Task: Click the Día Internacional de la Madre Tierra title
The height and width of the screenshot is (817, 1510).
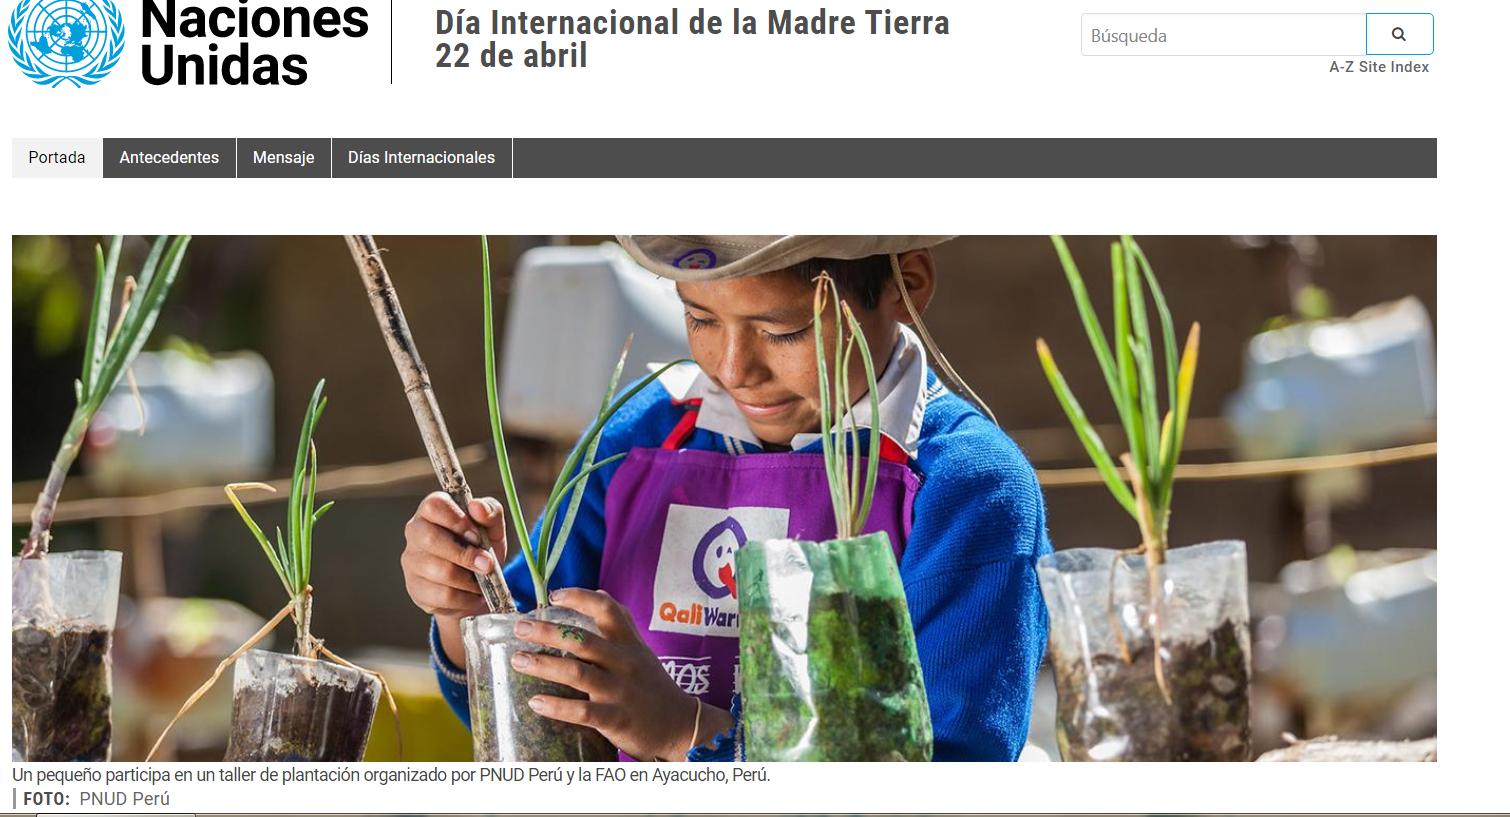Action: 692,22
